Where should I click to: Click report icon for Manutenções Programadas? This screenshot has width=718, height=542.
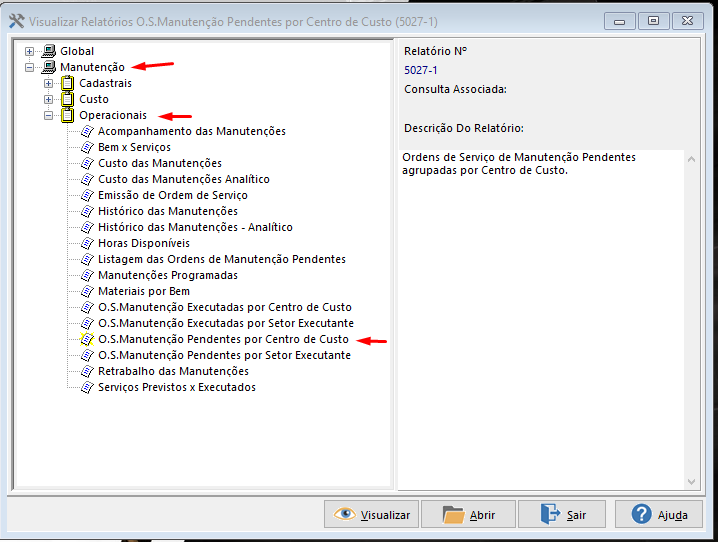click(87, 276)
